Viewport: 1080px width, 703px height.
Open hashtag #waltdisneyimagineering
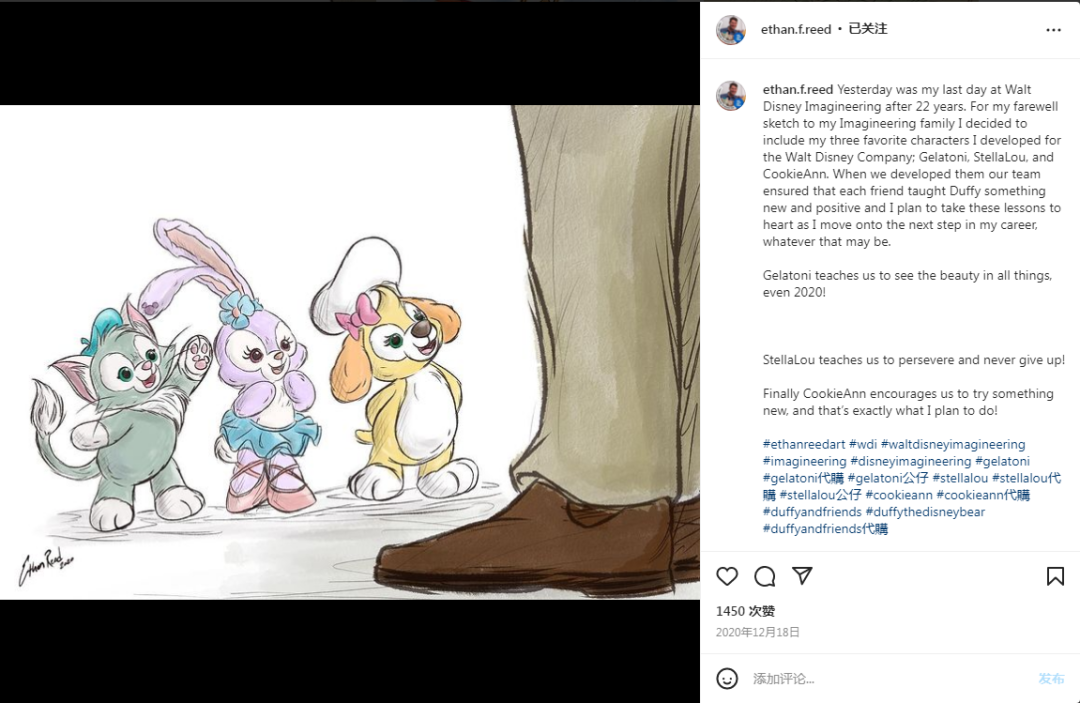[x=953, y=444]
